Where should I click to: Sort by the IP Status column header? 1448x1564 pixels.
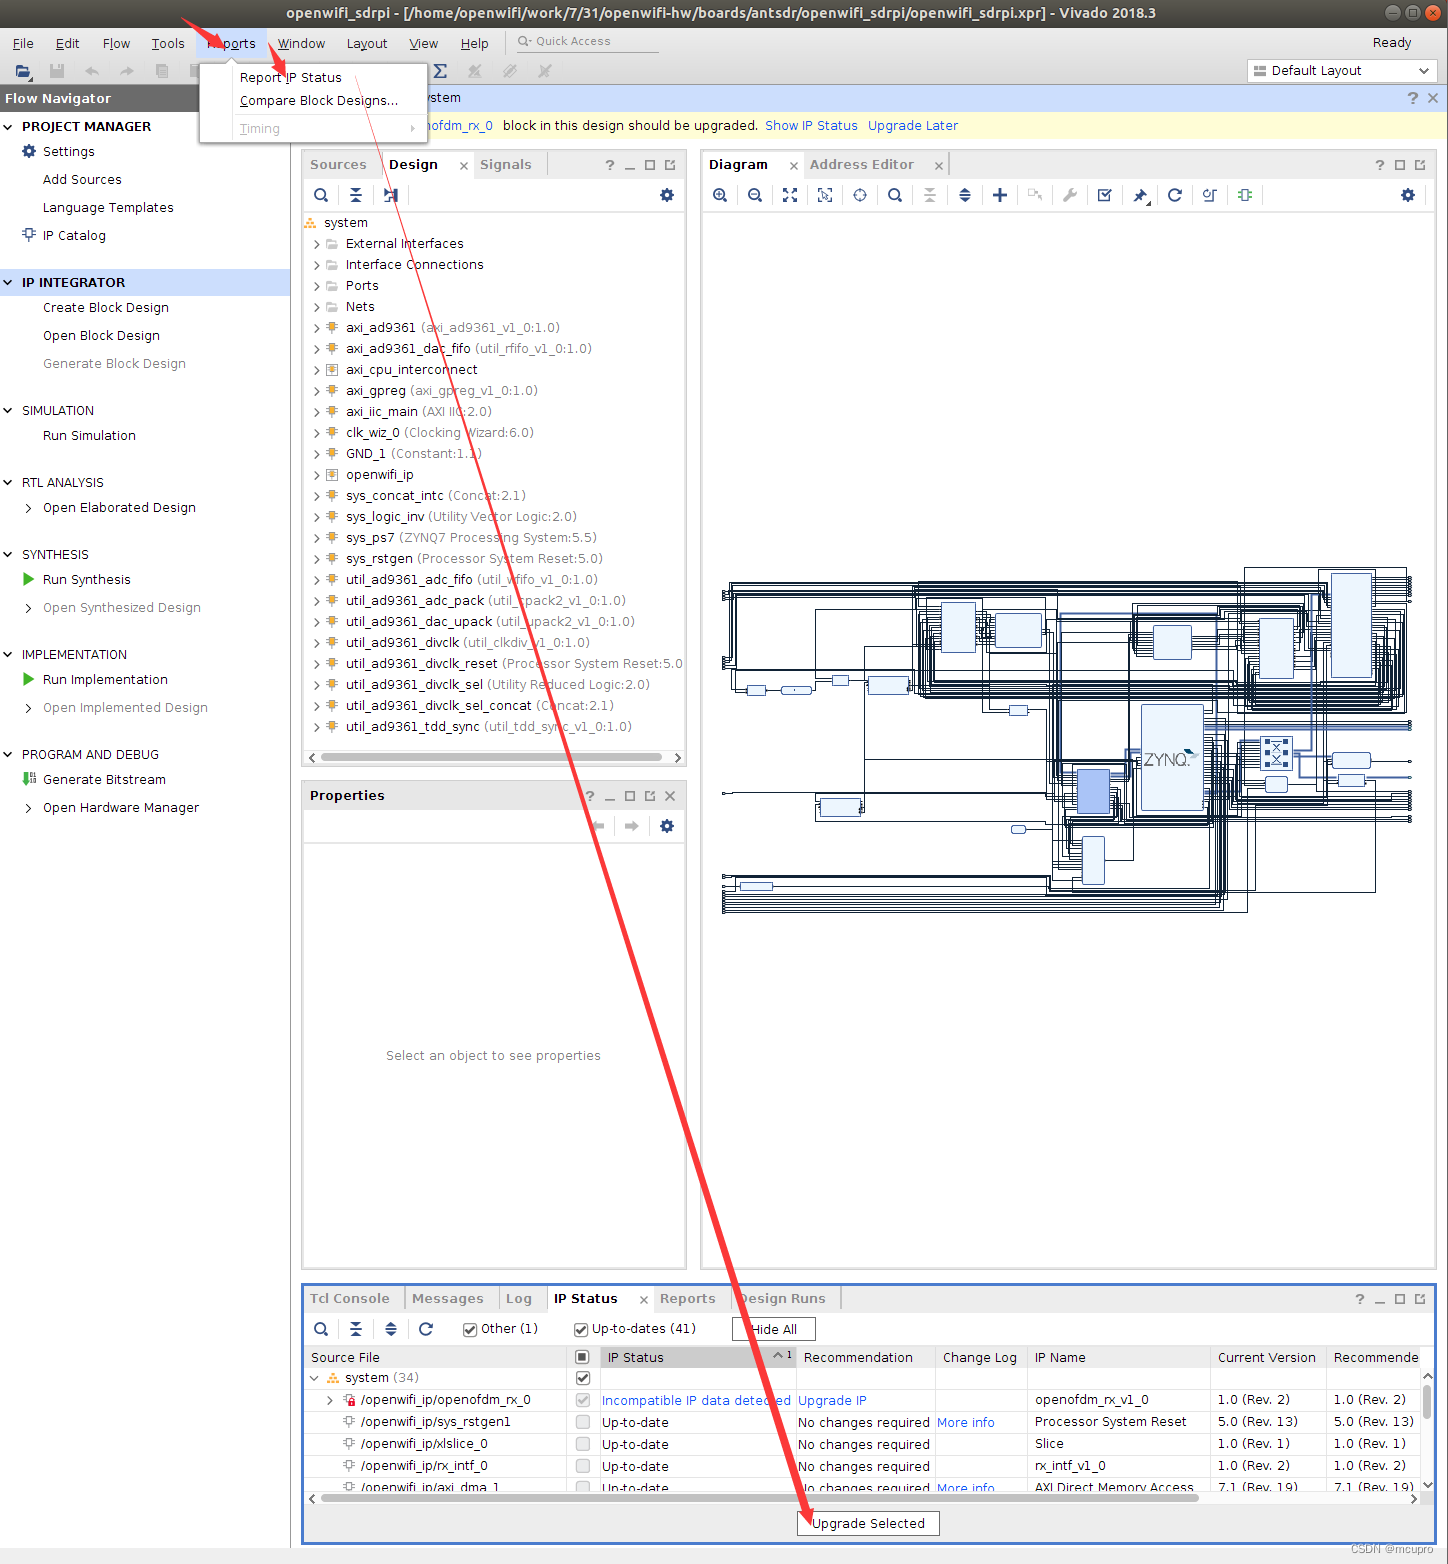tap(698, 1357)
